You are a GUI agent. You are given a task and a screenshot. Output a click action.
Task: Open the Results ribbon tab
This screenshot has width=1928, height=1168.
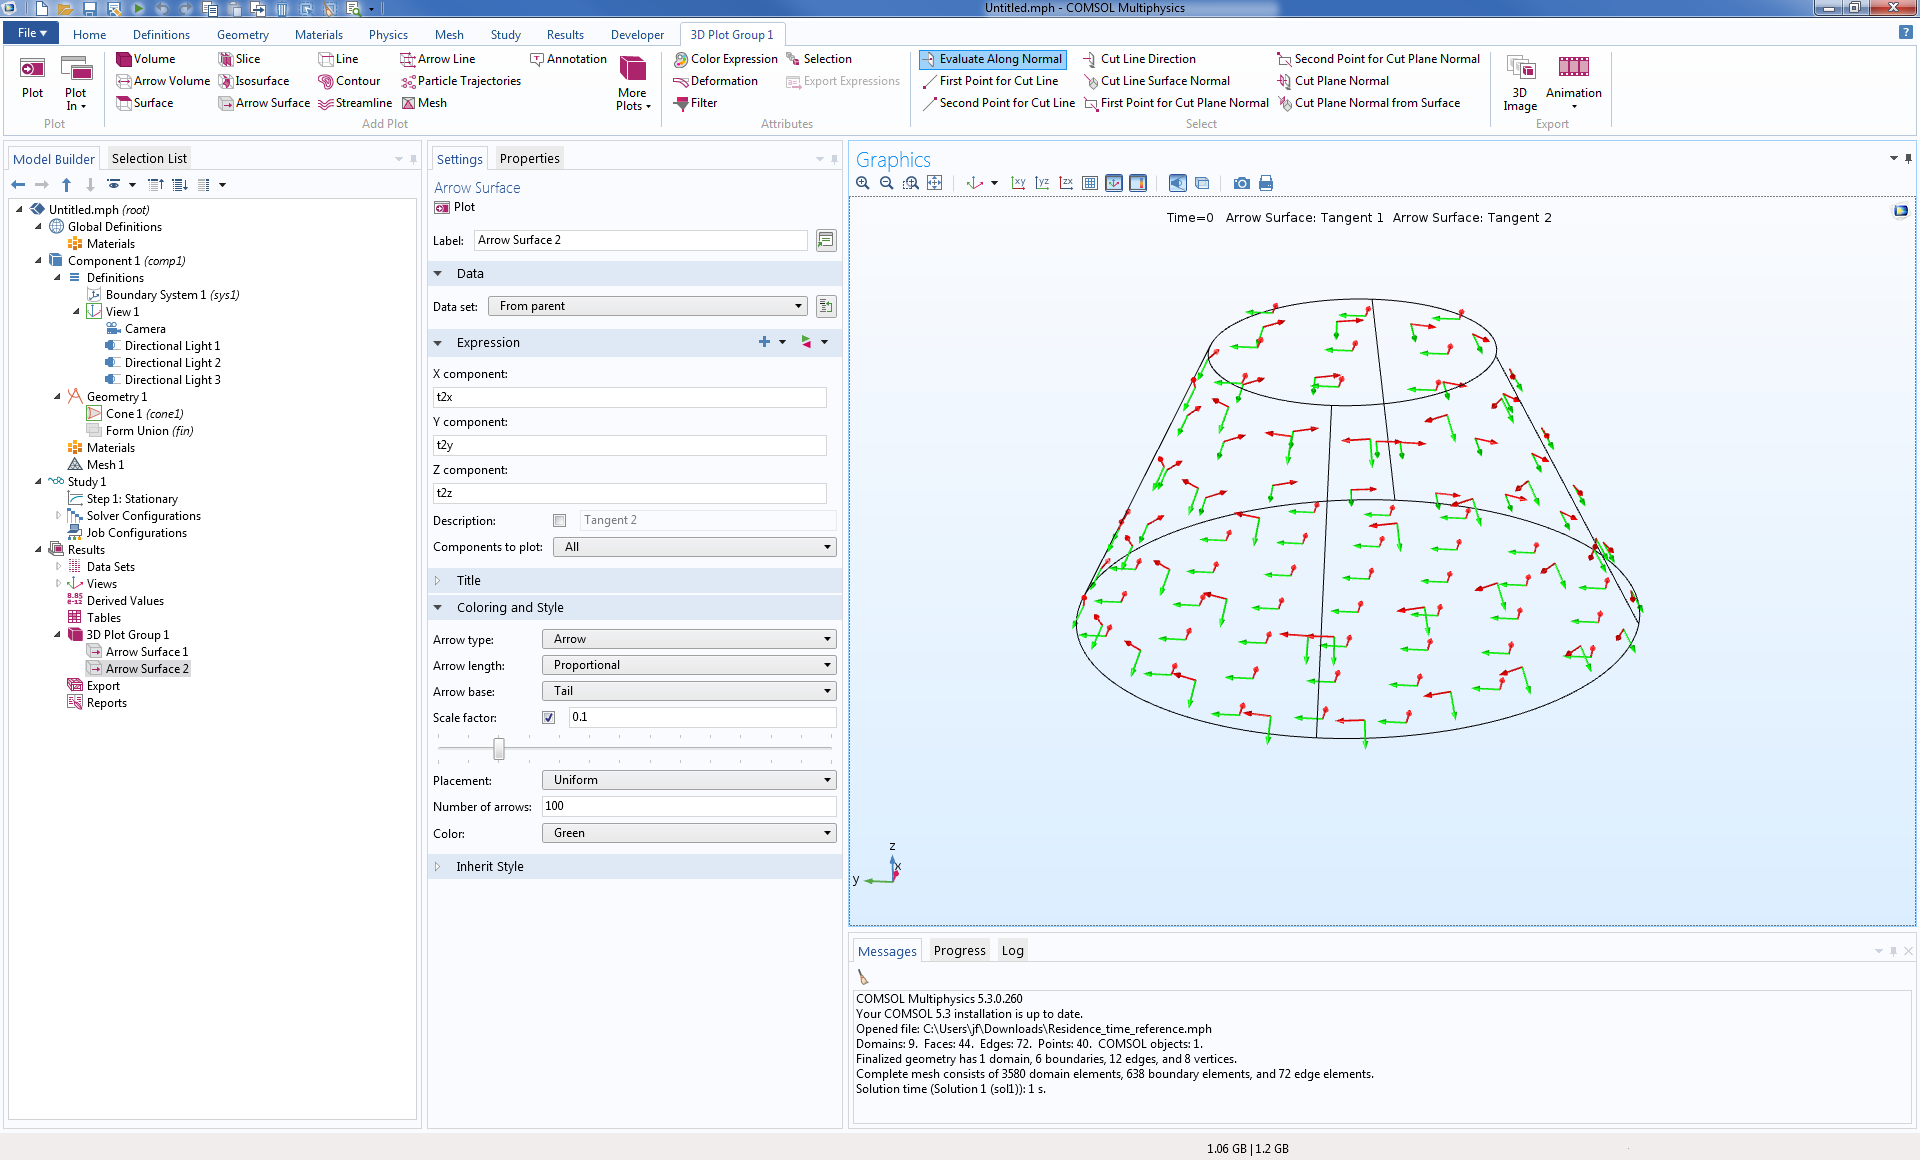click(x=564, y=34)
